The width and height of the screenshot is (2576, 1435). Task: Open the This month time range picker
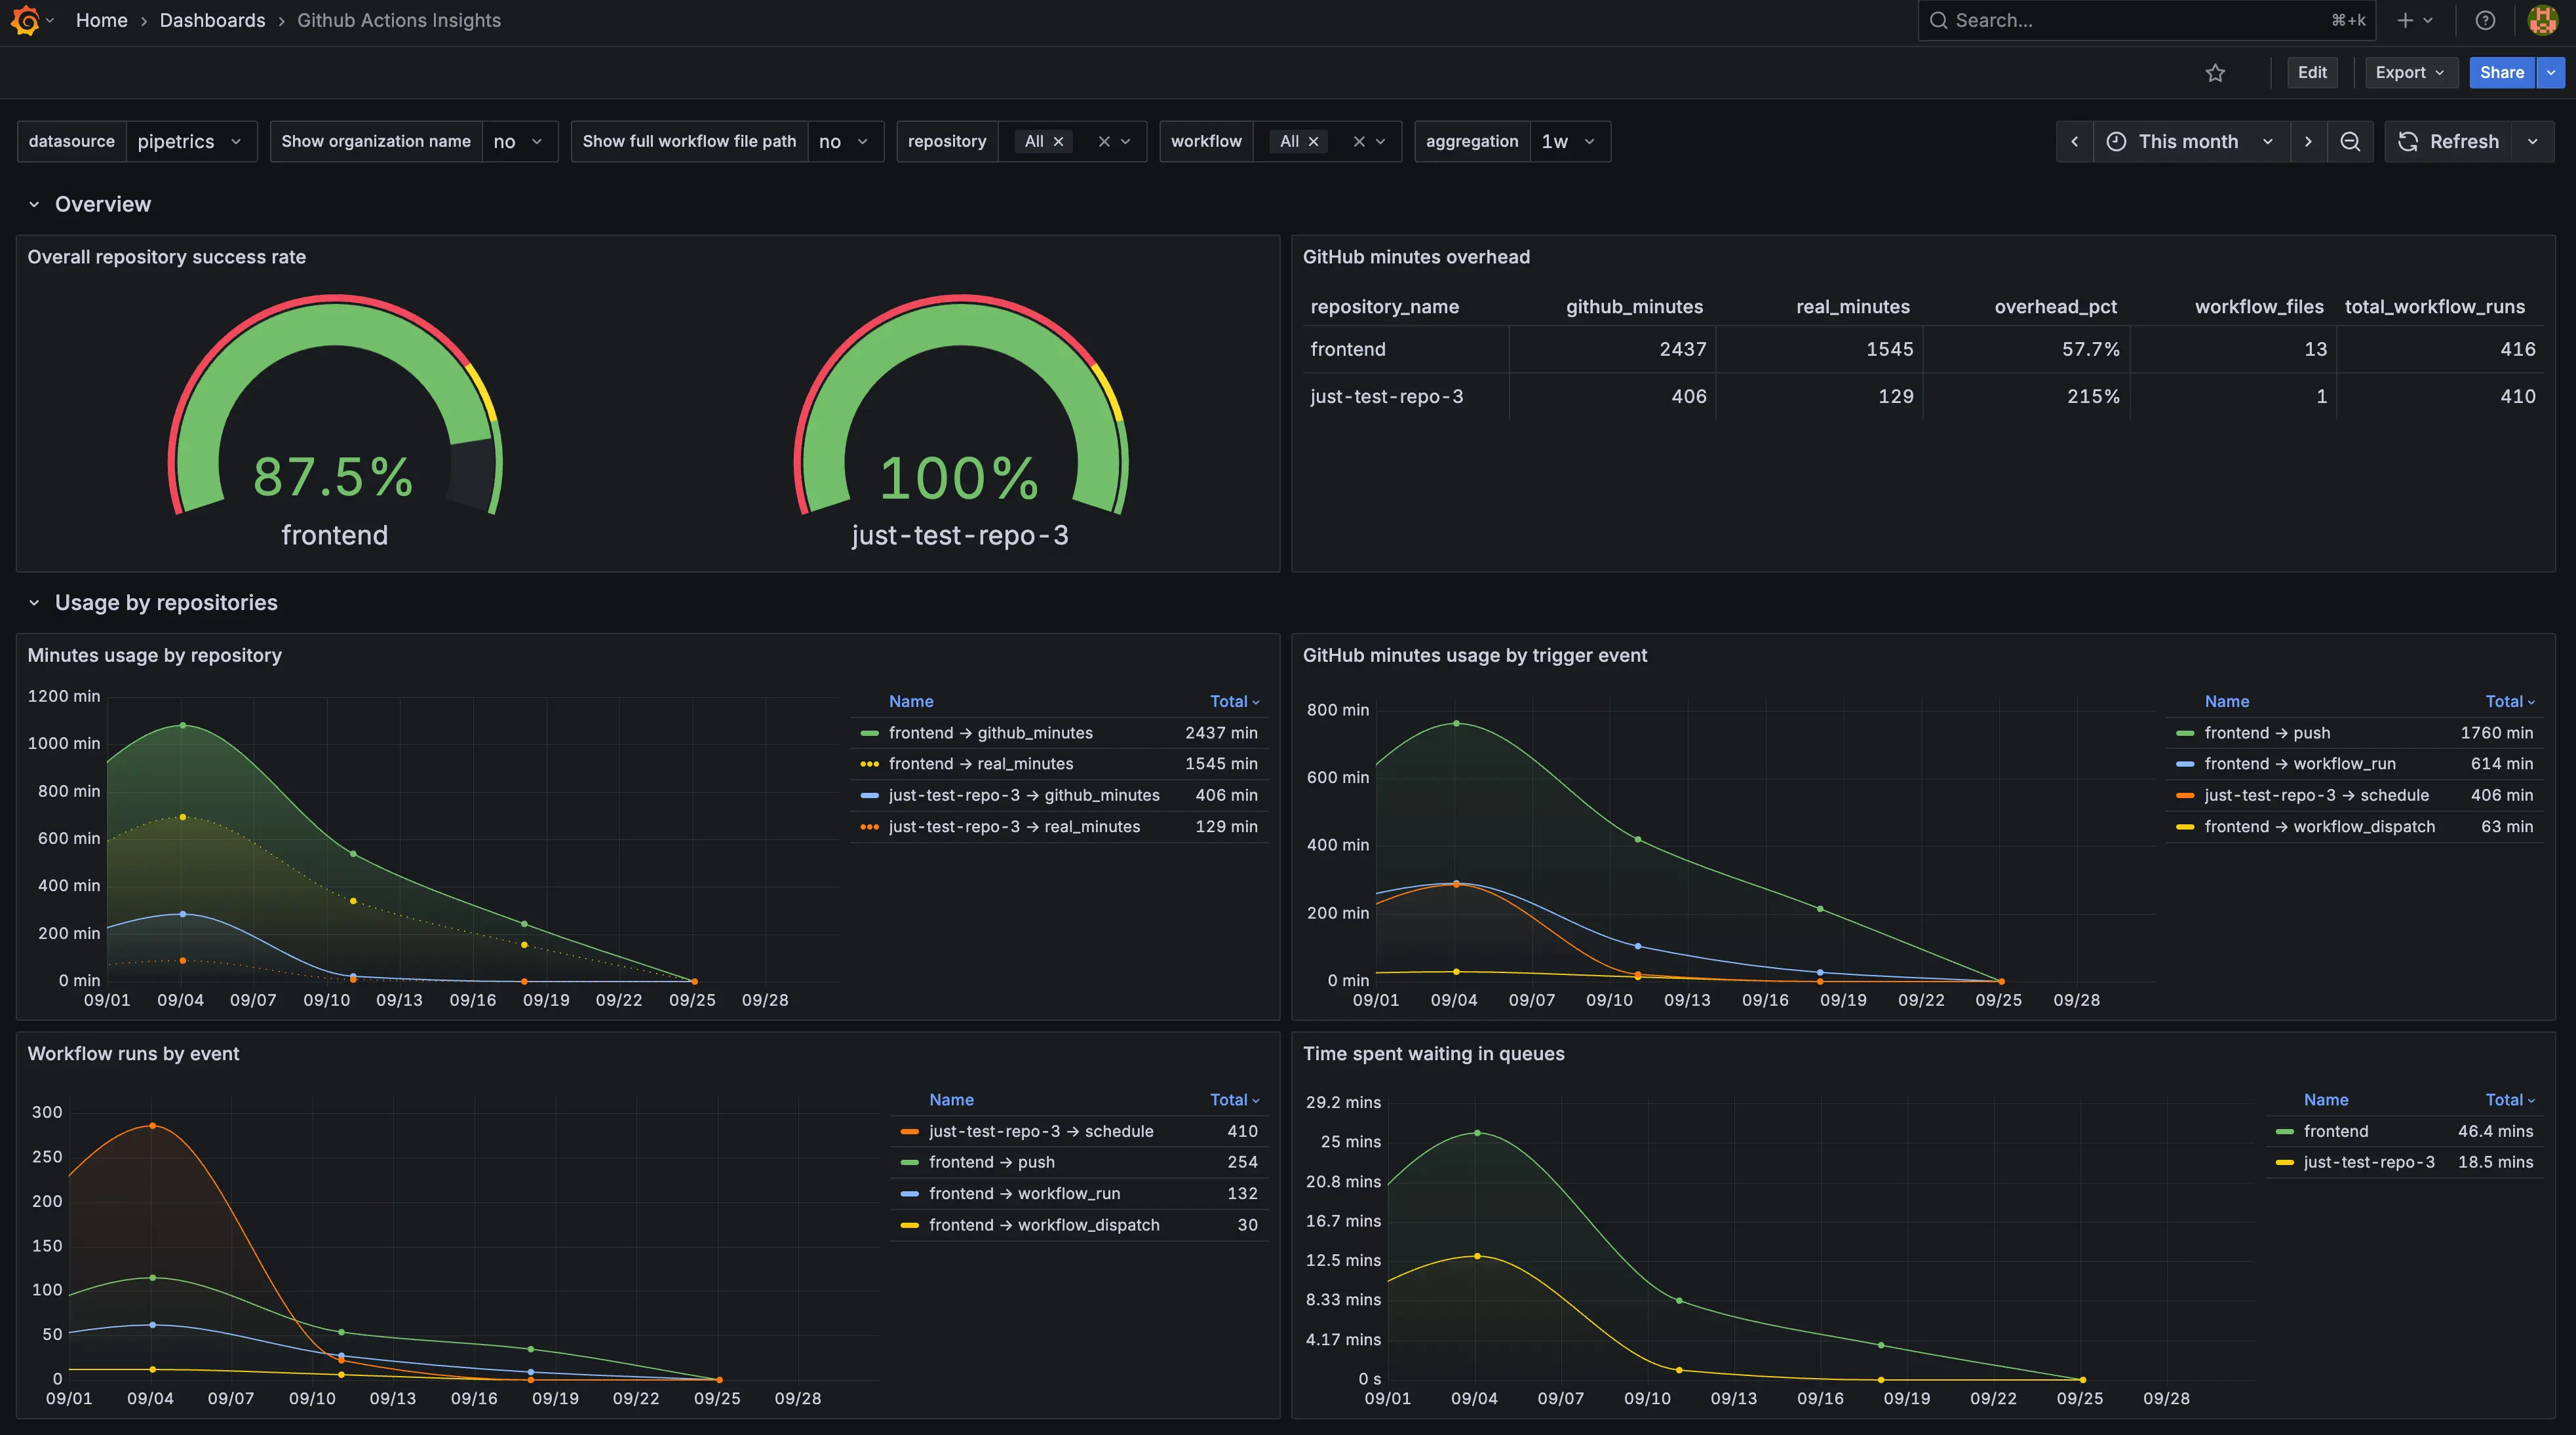pos(2189,141)
